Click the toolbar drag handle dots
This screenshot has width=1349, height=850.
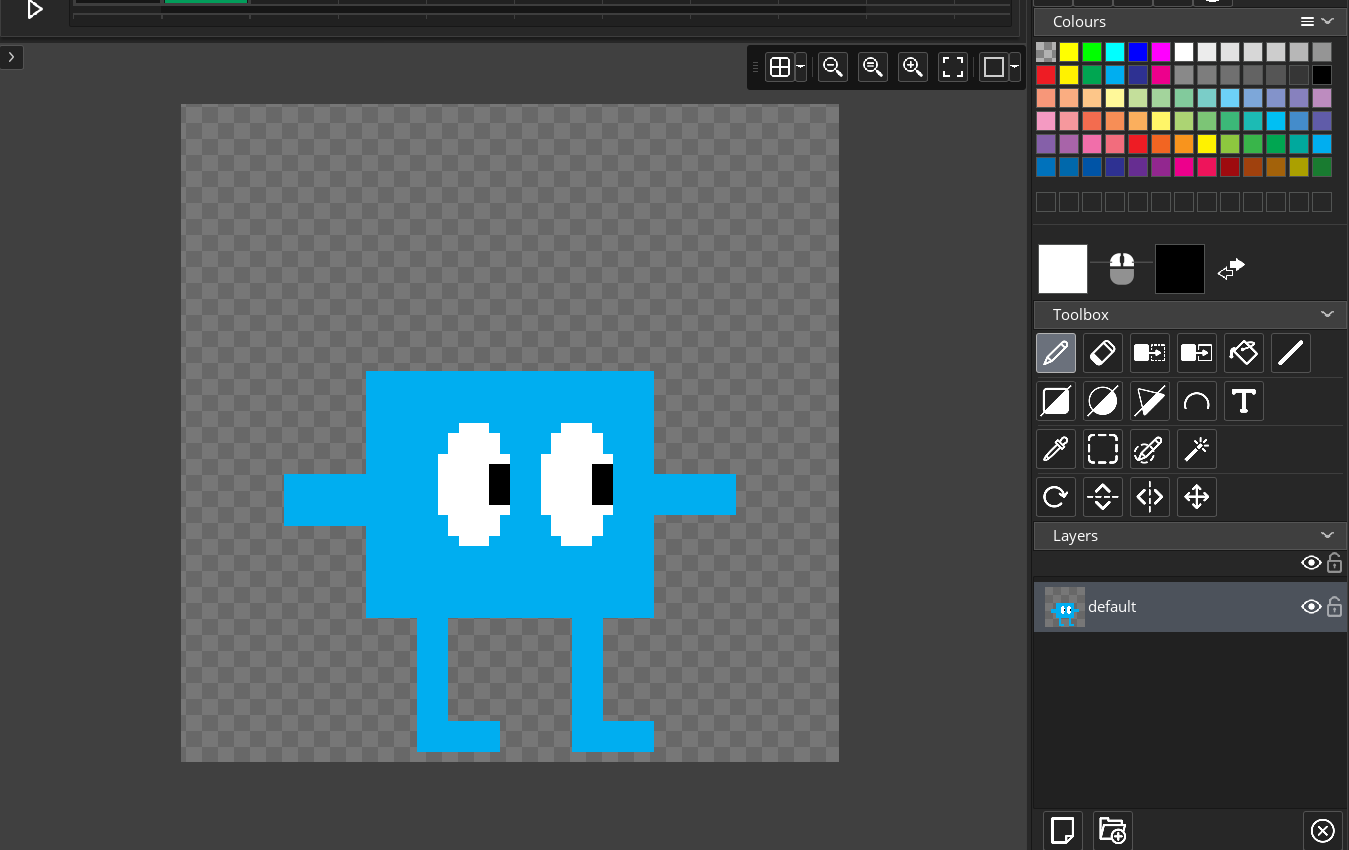click(x=755, y=67)
